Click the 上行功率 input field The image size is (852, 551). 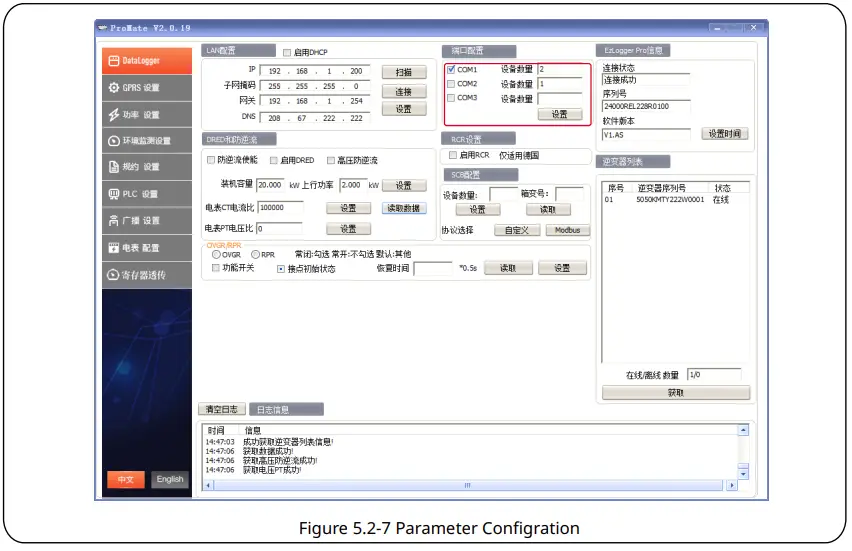pyautogui.click(x=353, y=185)
